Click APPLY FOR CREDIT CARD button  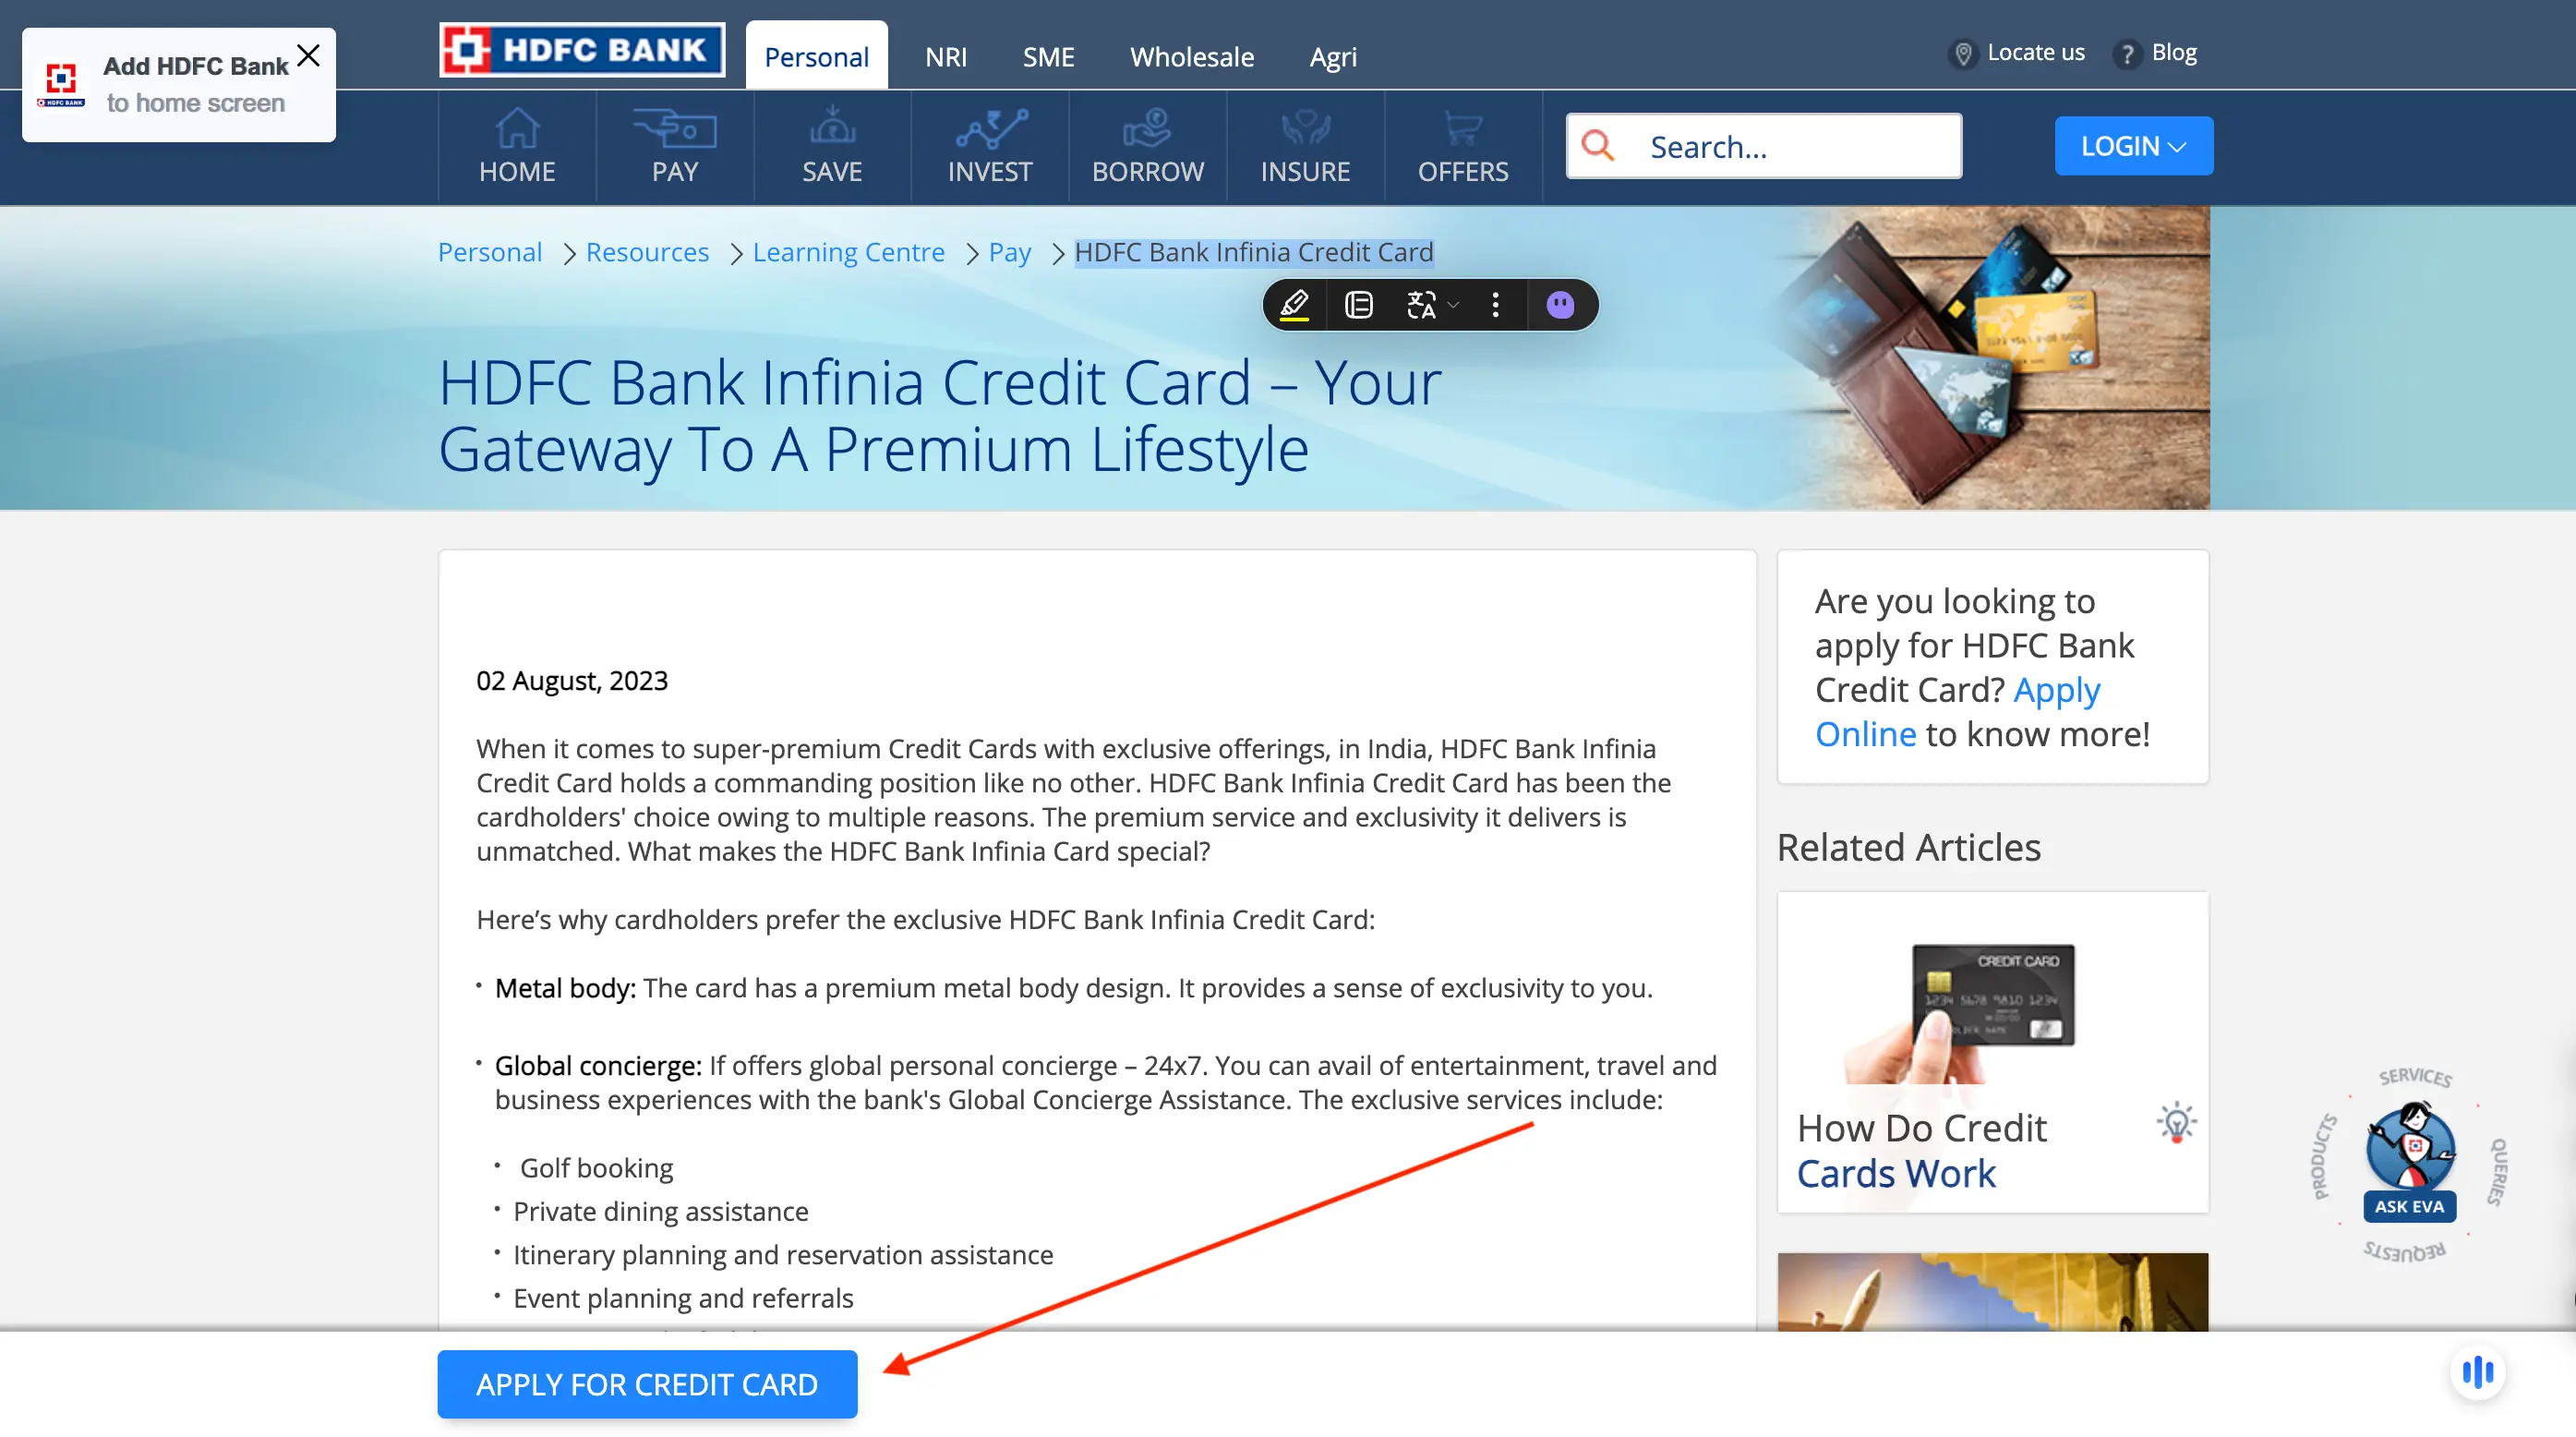pyautogui.click(x=645, y=1384)
